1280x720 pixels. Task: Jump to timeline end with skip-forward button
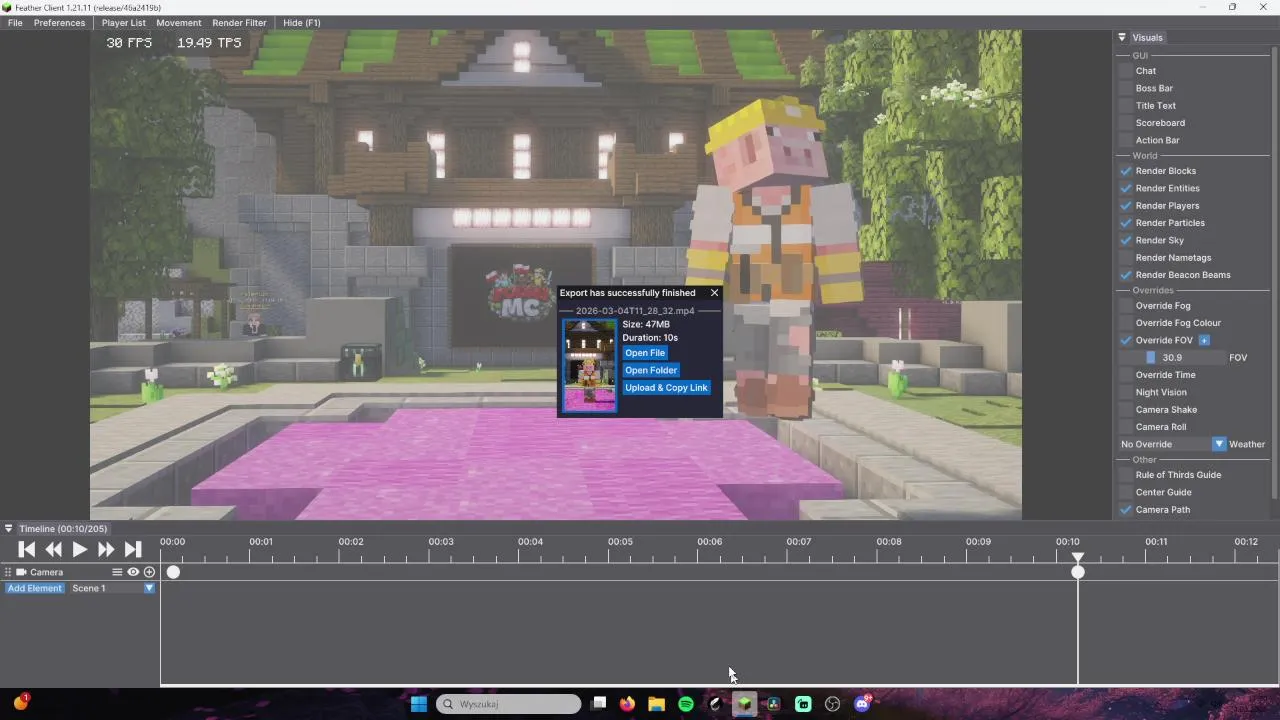pos(132,549)
